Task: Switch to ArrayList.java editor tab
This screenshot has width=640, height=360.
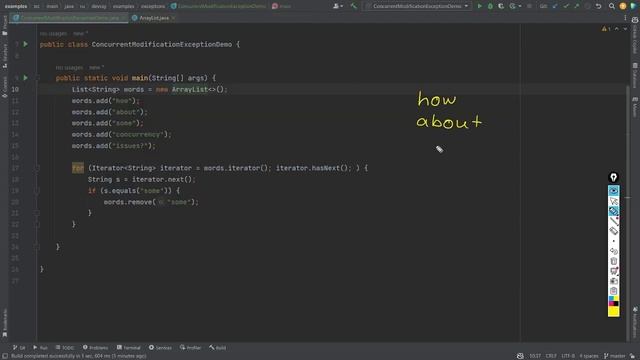Action: (x=154, y=18)
